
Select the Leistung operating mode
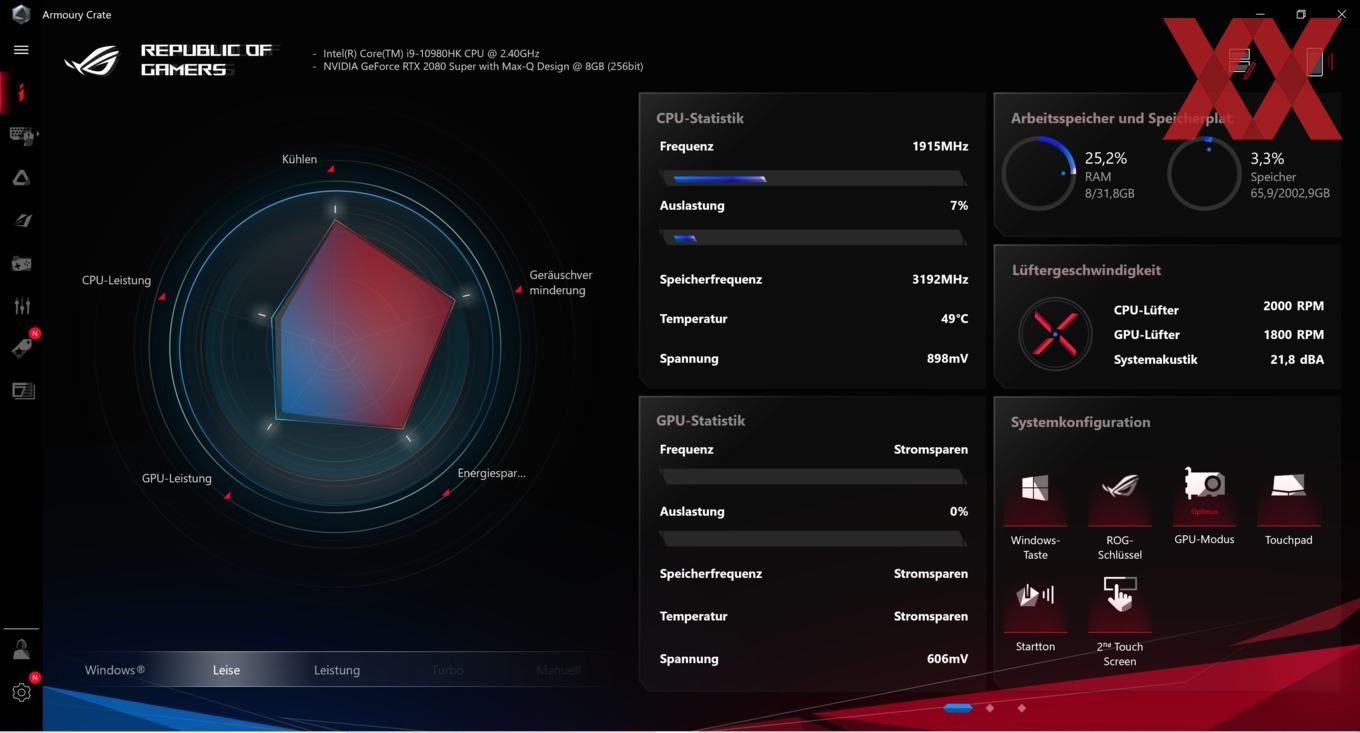[x=337, y=670]
